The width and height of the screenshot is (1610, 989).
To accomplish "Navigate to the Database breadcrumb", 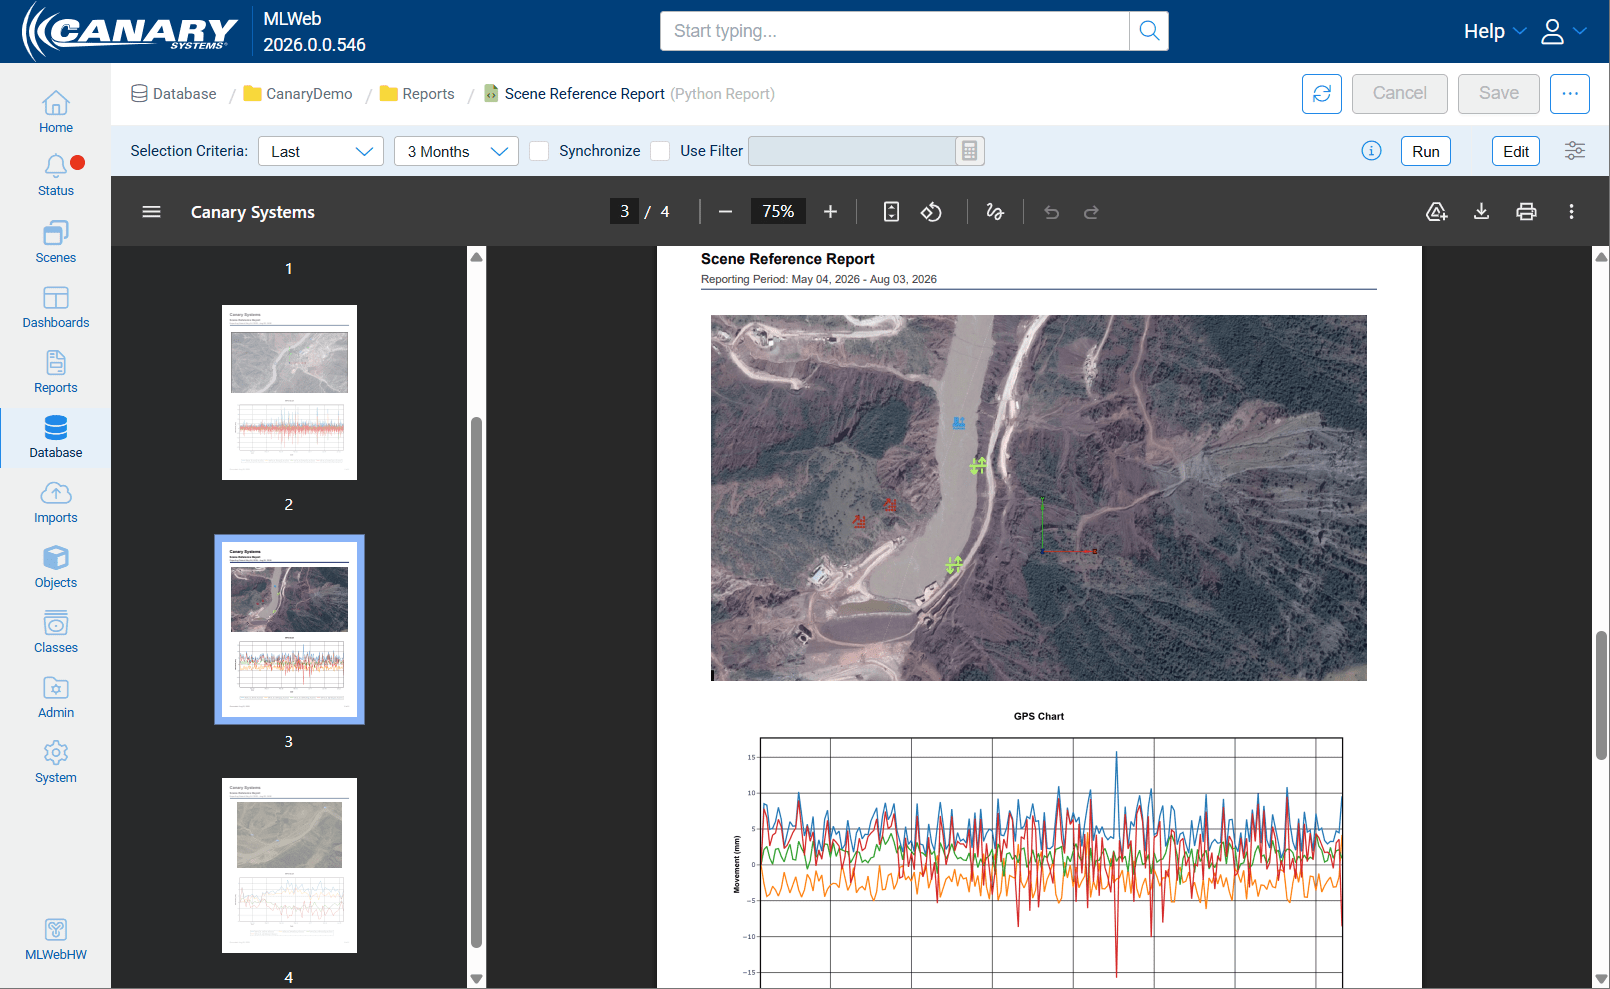I will coord(174,94).
